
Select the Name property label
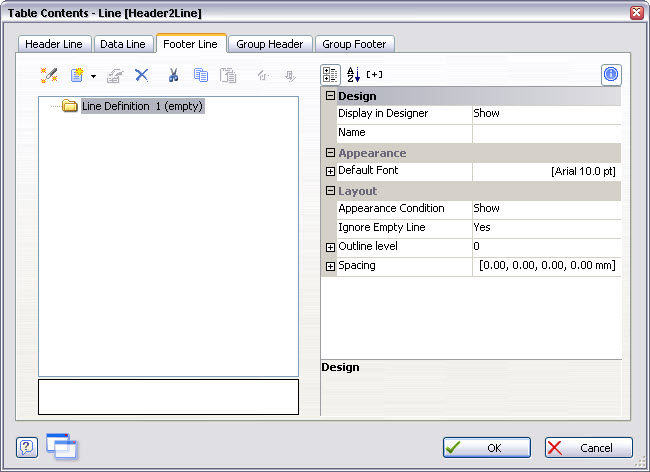coord(352,133)
